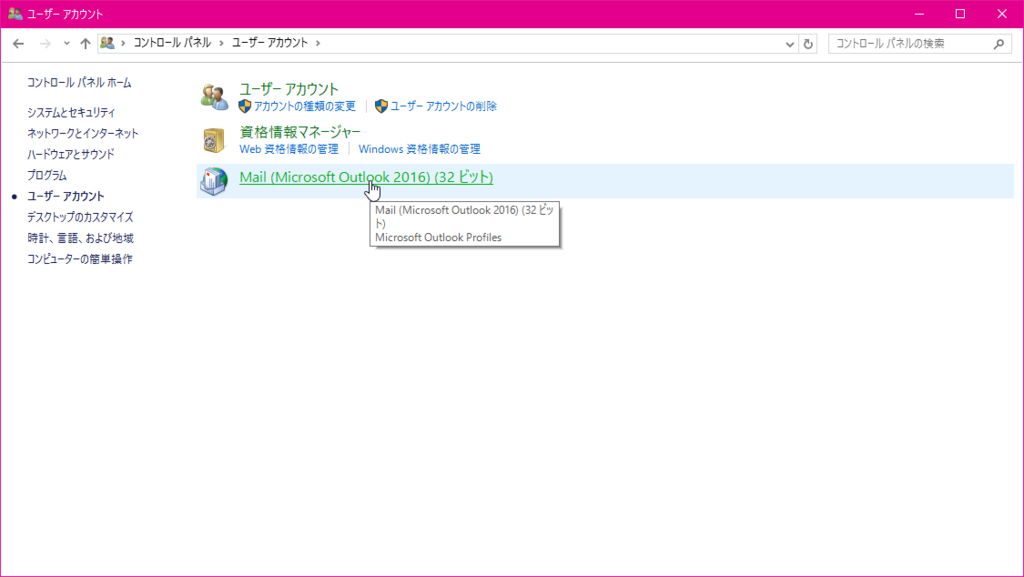
Task: Click the address bar user accounts icon
Action: [x=108, y=43]
